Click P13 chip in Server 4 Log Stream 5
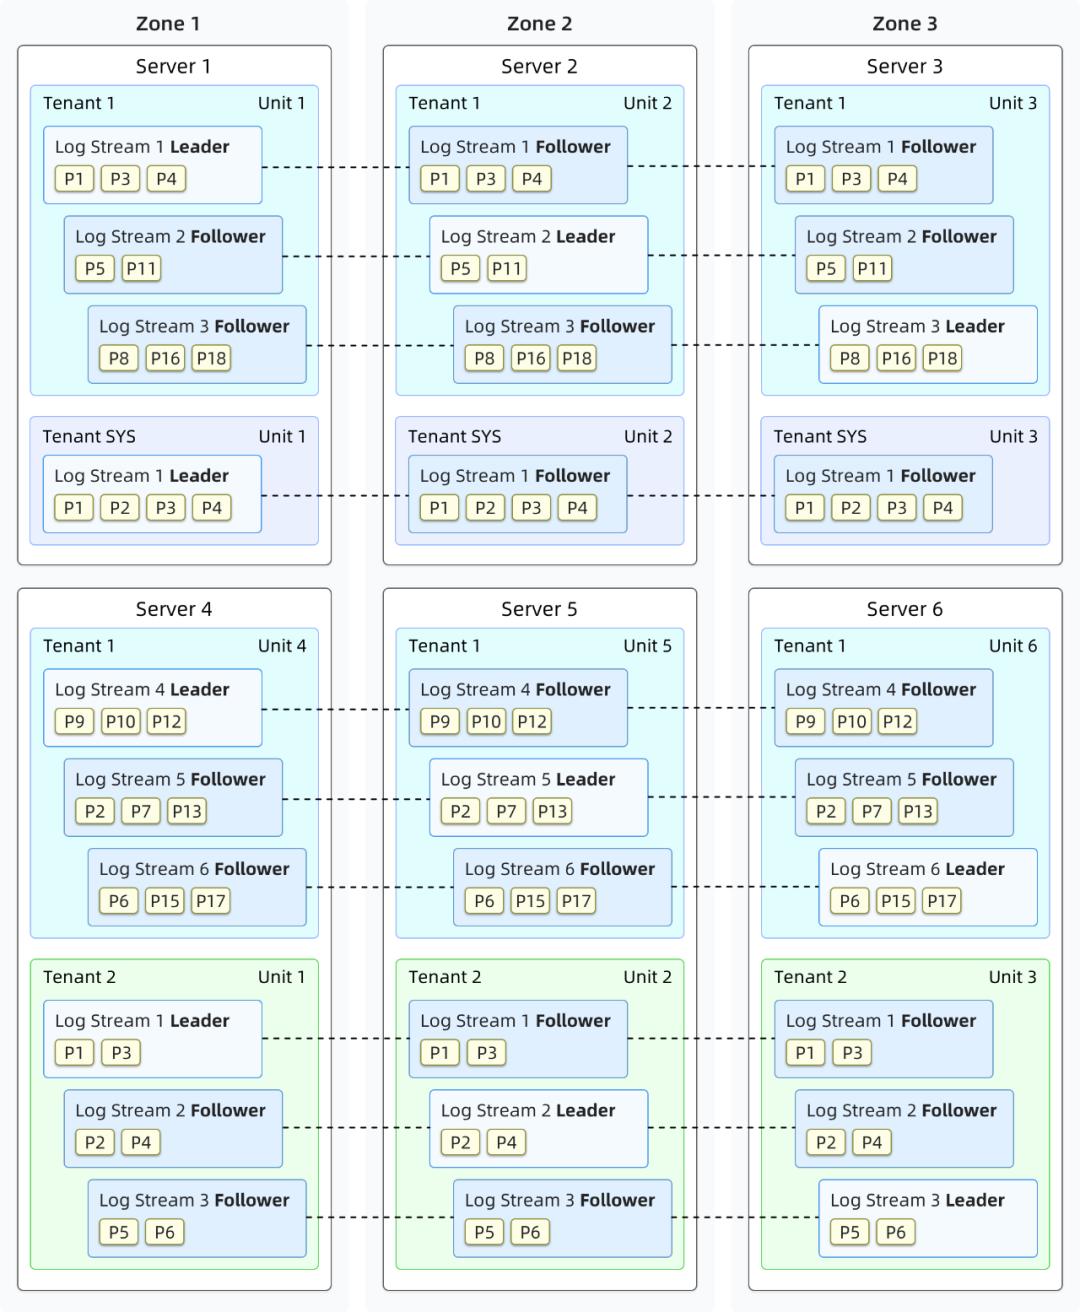 [x=187, y=811]
